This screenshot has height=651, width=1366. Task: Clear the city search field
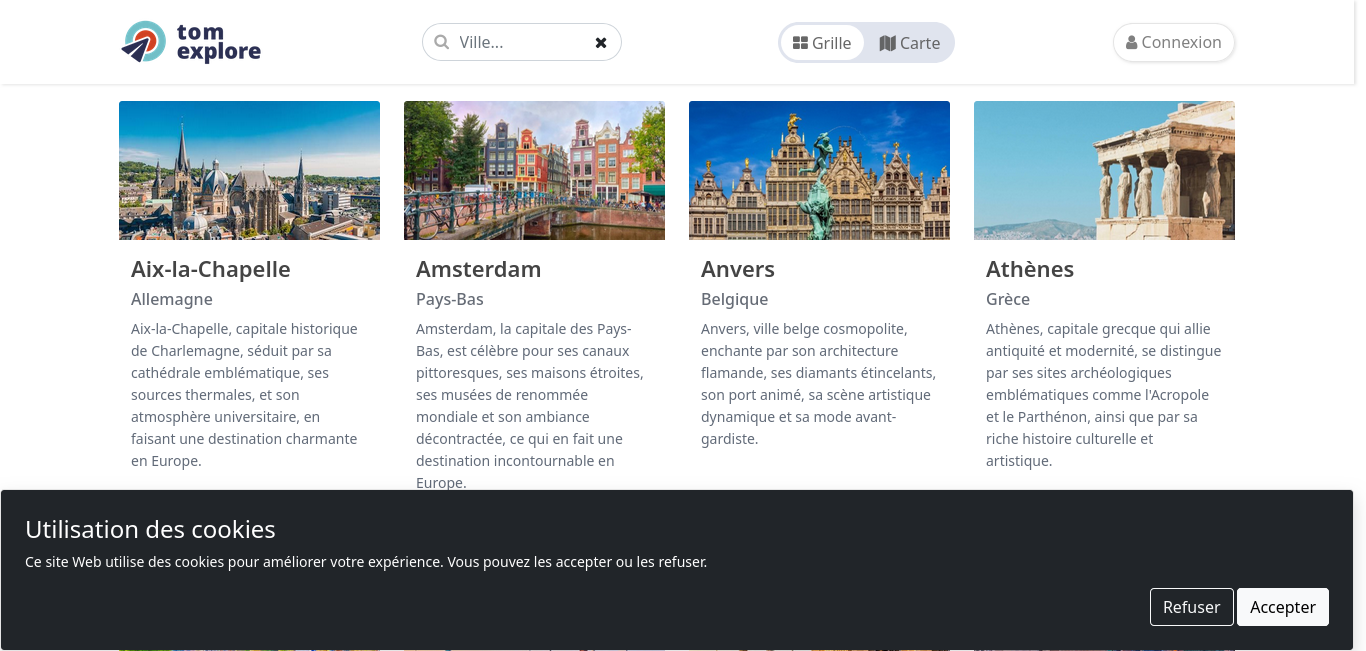(x=601, y=42)
